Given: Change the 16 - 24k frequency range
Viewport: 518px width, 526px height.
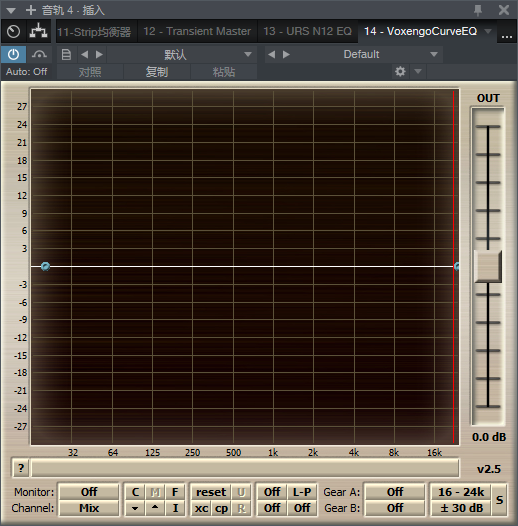Looking at the screenshot, I should (461, 492).
